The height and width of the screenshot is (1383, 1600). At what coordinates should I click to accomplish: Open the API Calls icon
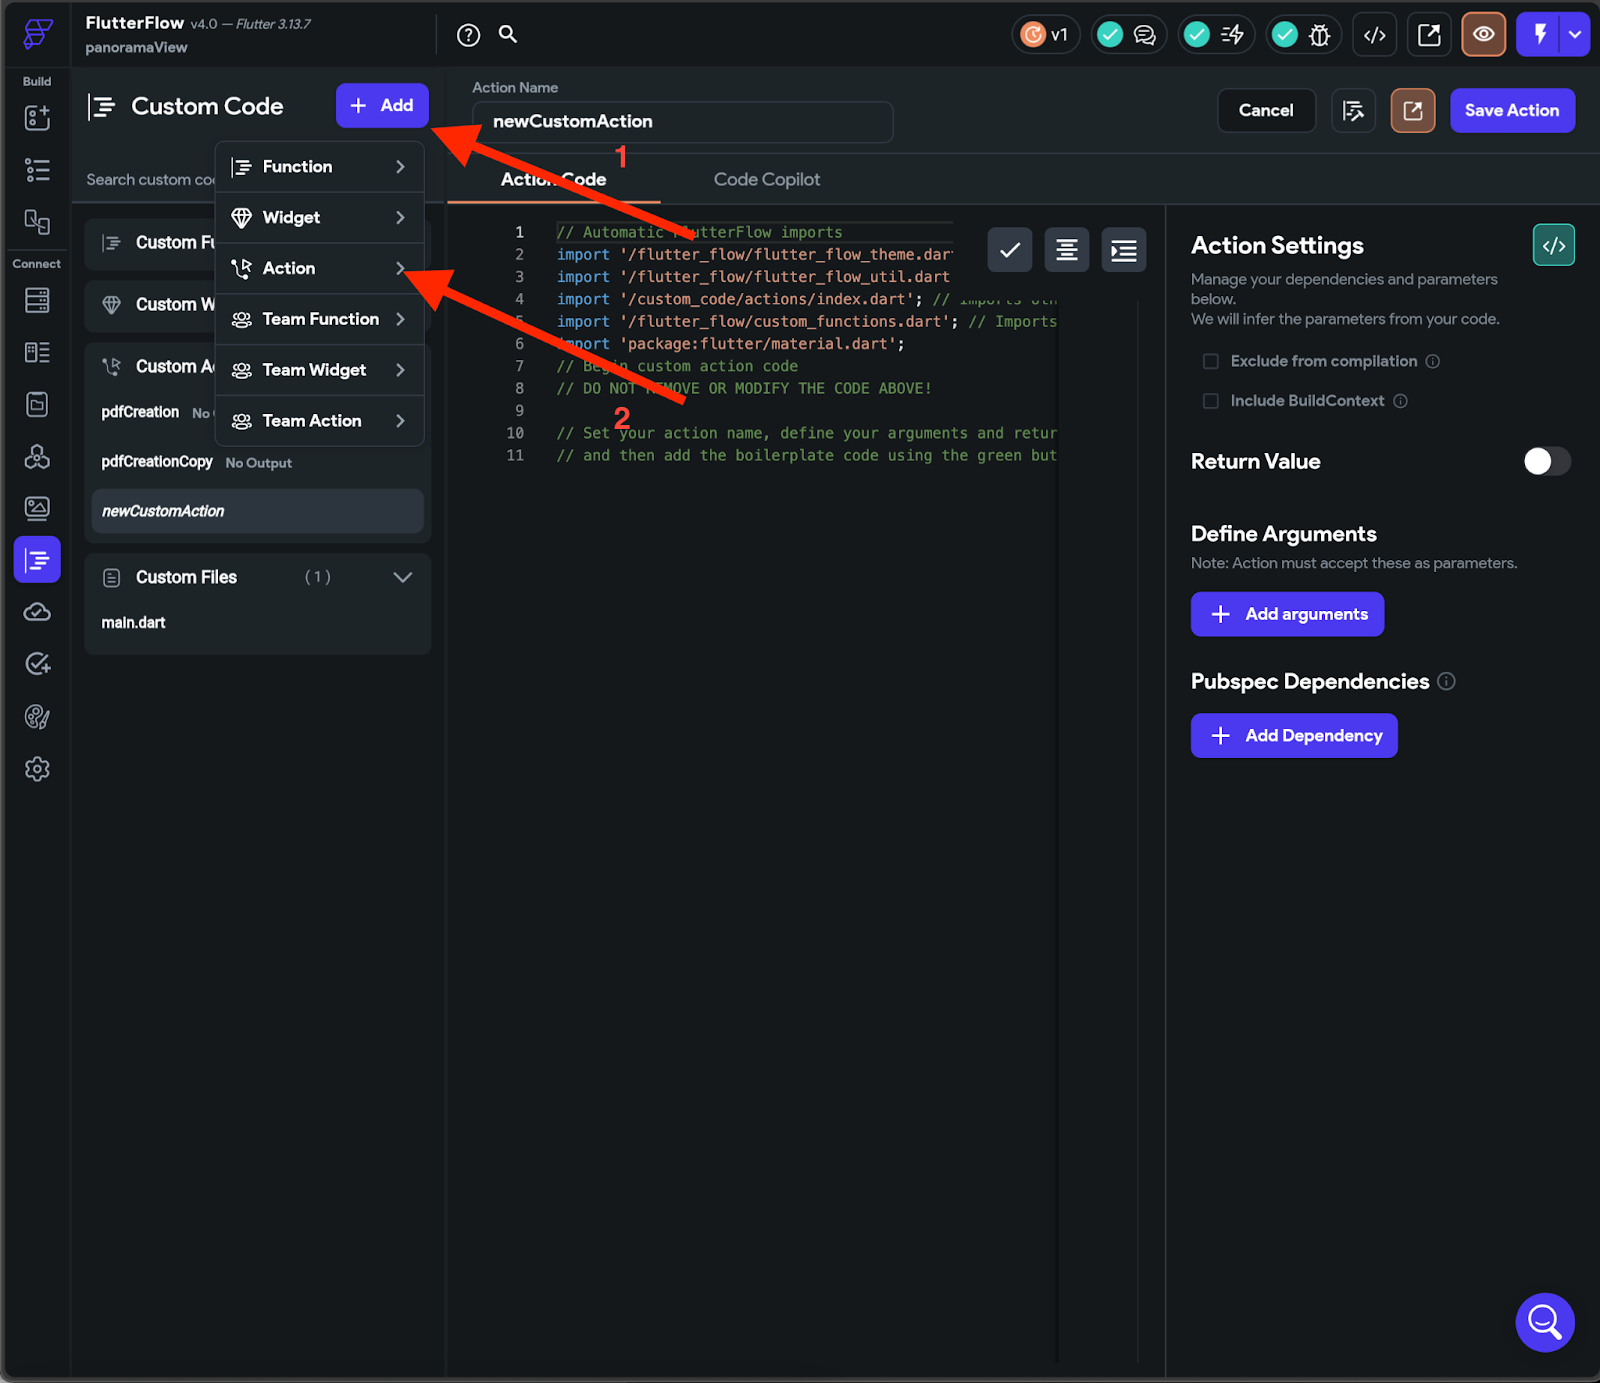37,457
